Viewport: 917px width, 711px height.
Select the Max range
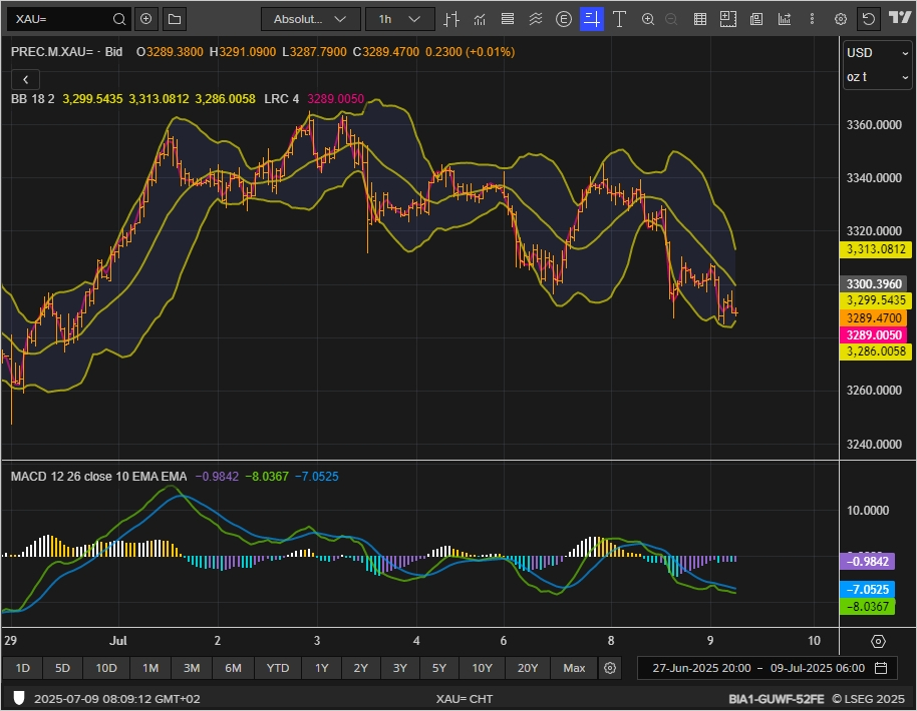(x=574, y=668)
